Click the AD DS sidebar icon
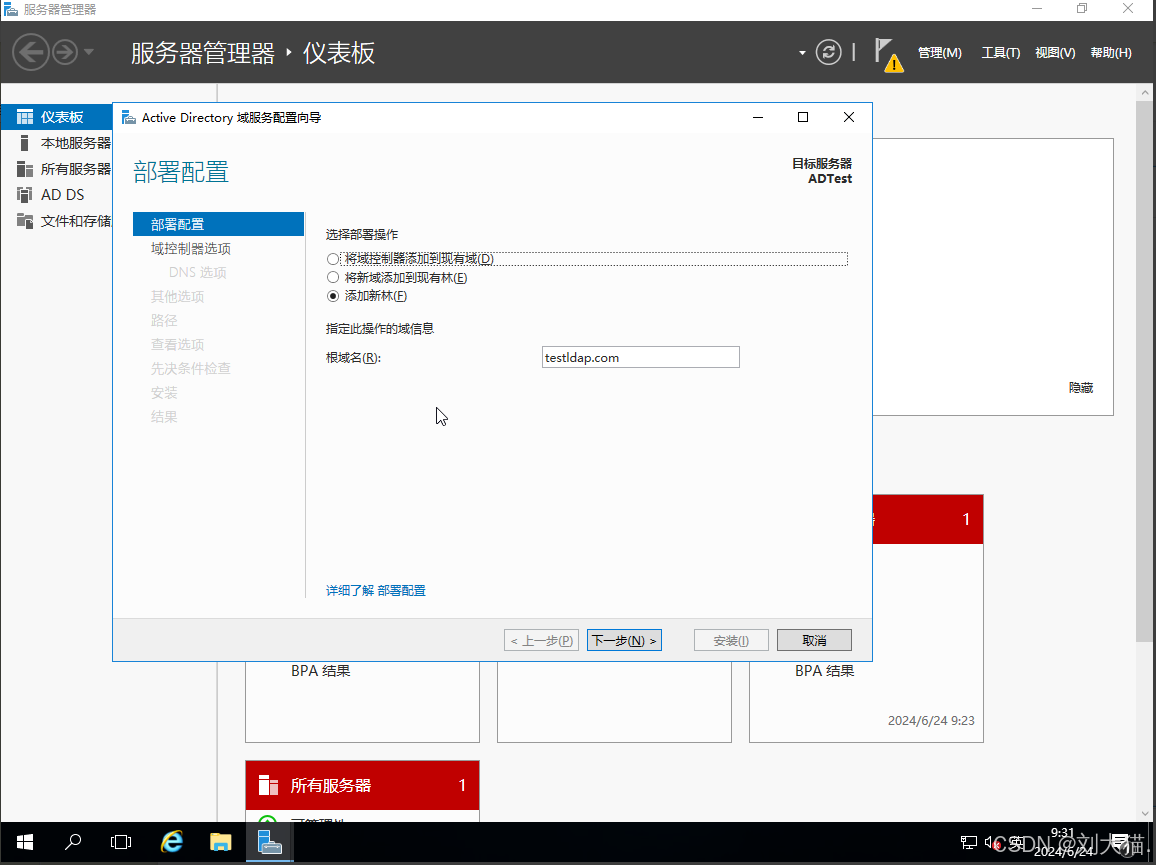 25,195
